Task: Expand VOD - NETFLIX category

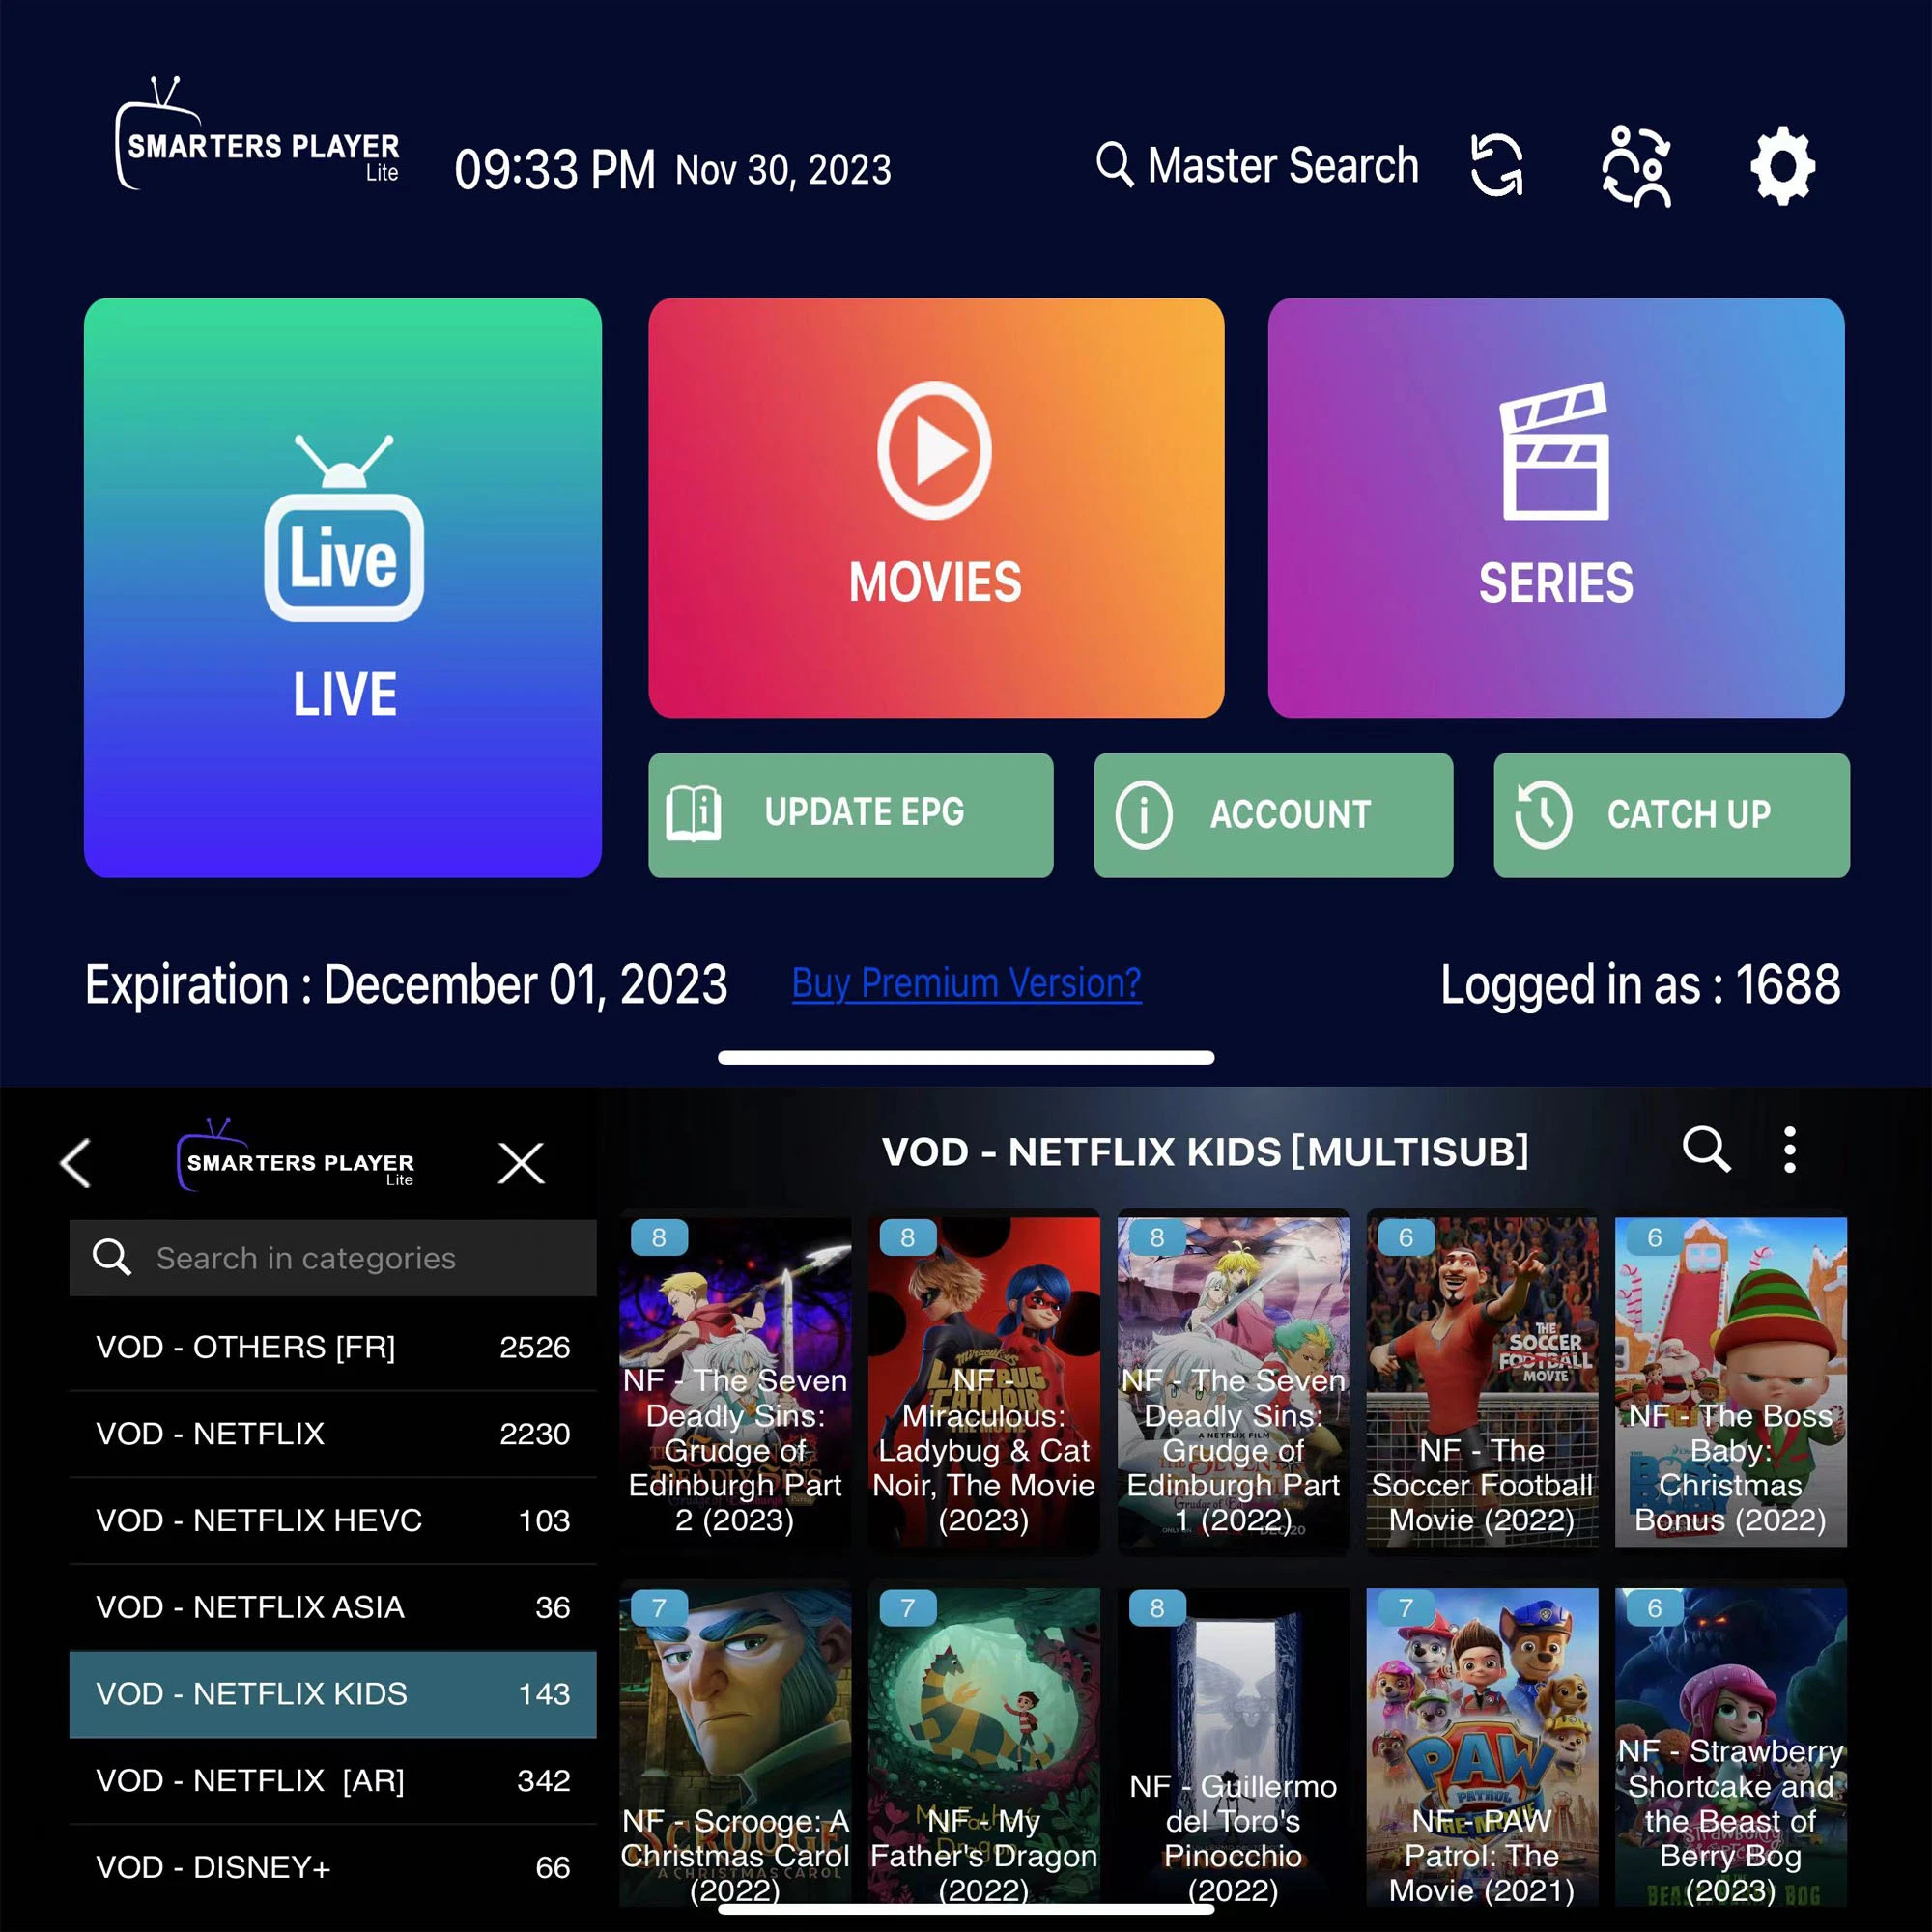Action: click(x=334, y=1434)
